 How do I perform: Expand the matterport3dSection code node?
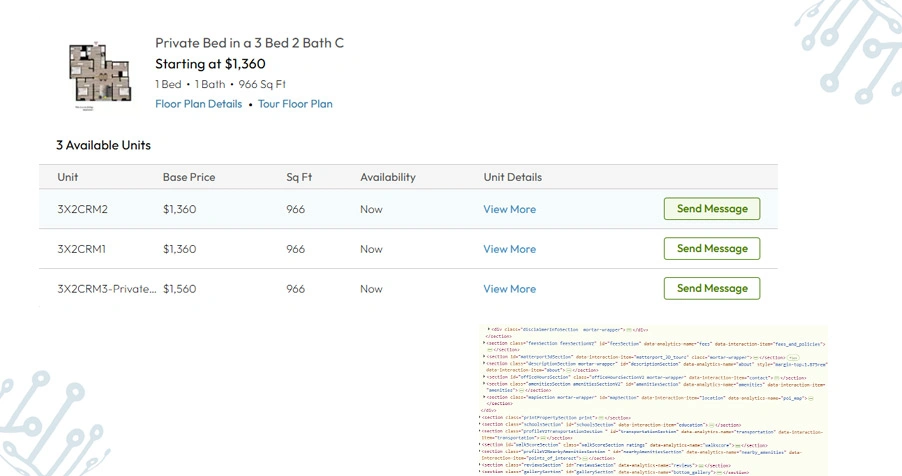(484, 357)
